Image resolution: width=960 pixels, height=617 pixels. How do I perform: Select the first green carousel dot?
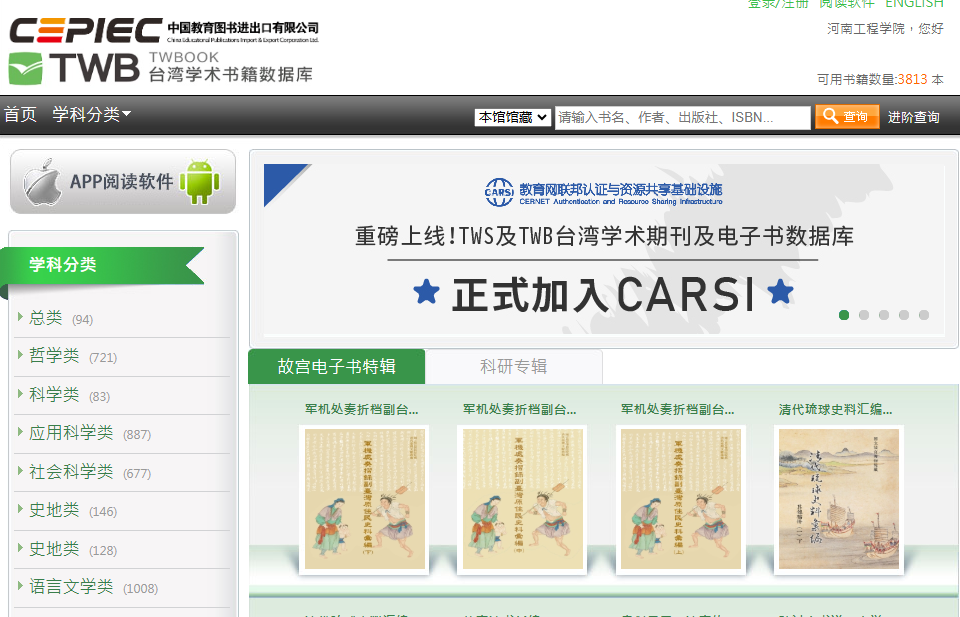(844, 315)
